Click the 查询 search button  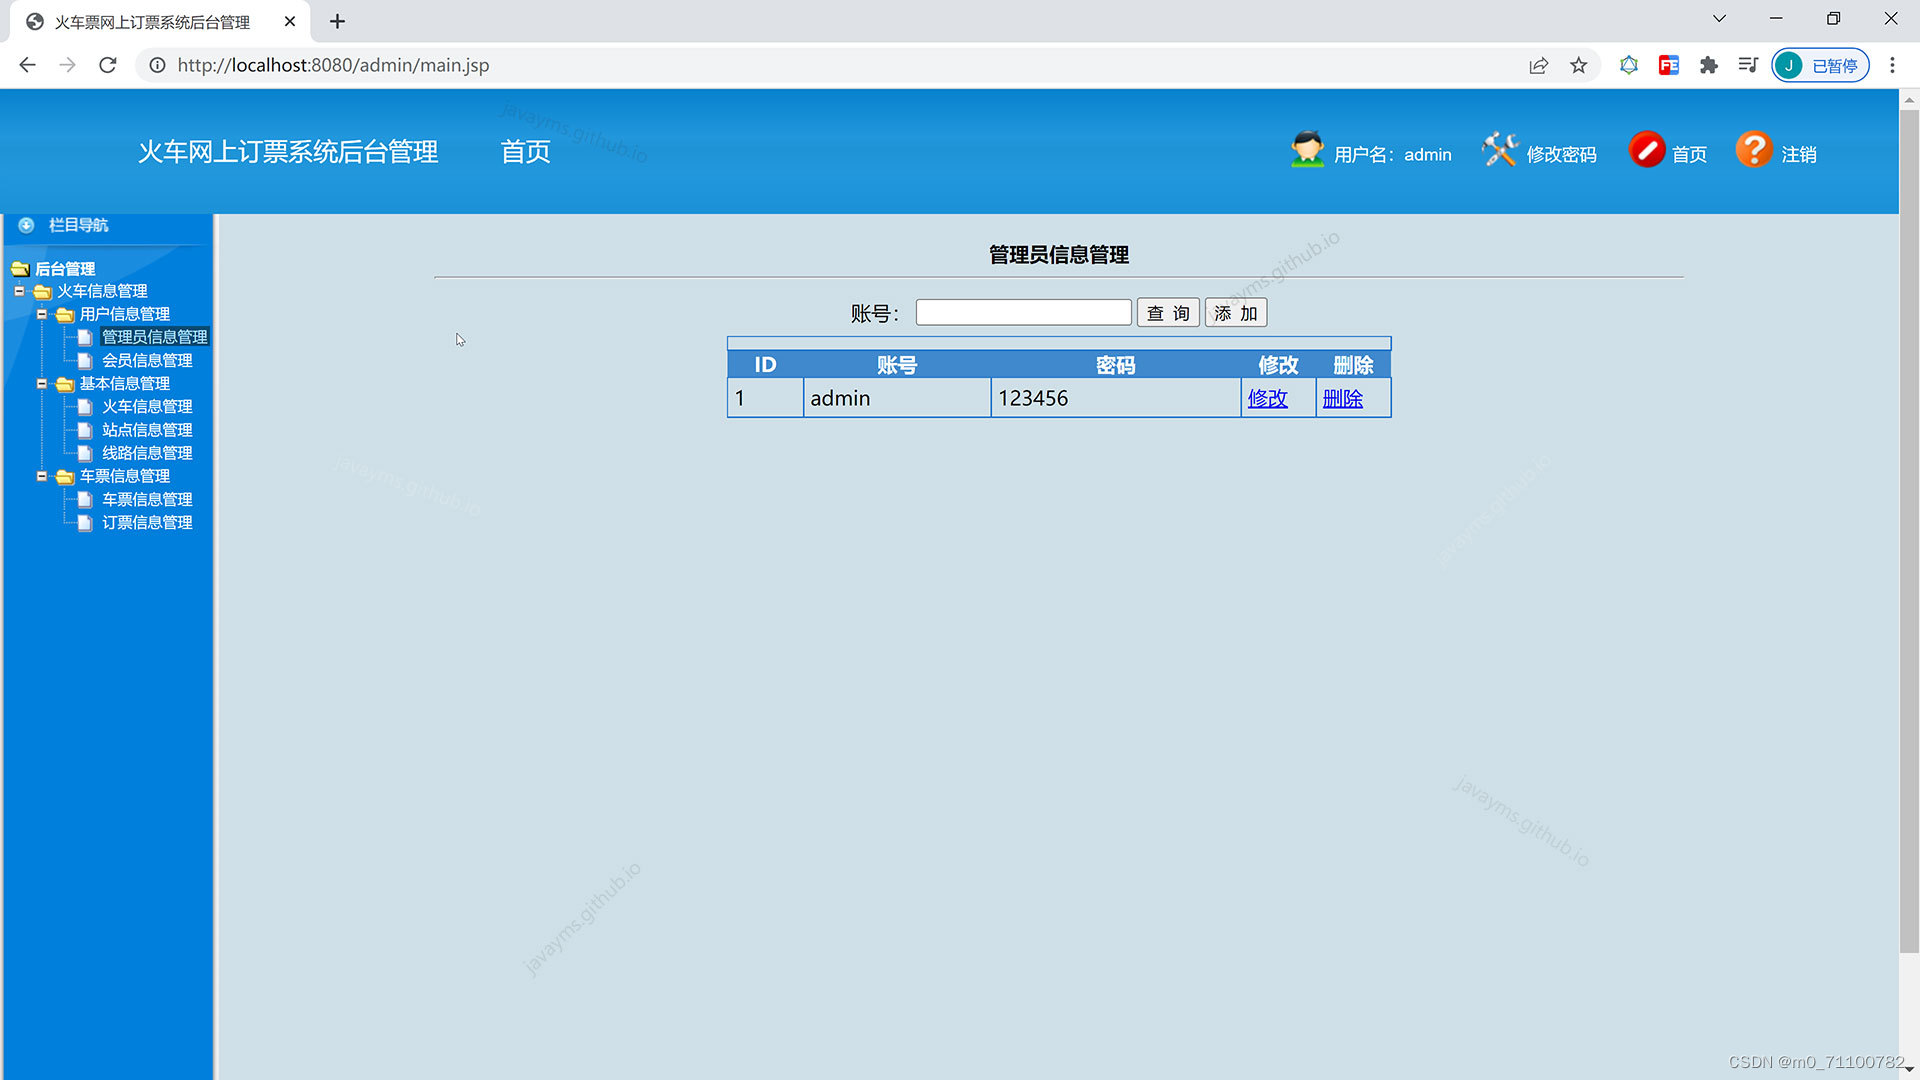point(1168,313)
